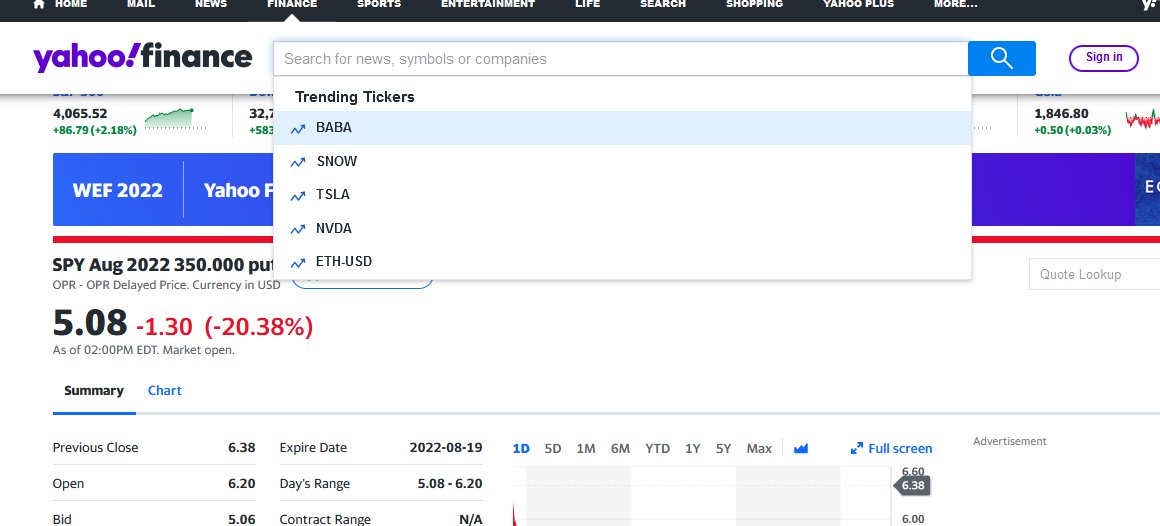Image resolution: width=1160 pixels, height=526 pixels.
Task: Select BABA from trending tickers
Action: coord(622,128)
